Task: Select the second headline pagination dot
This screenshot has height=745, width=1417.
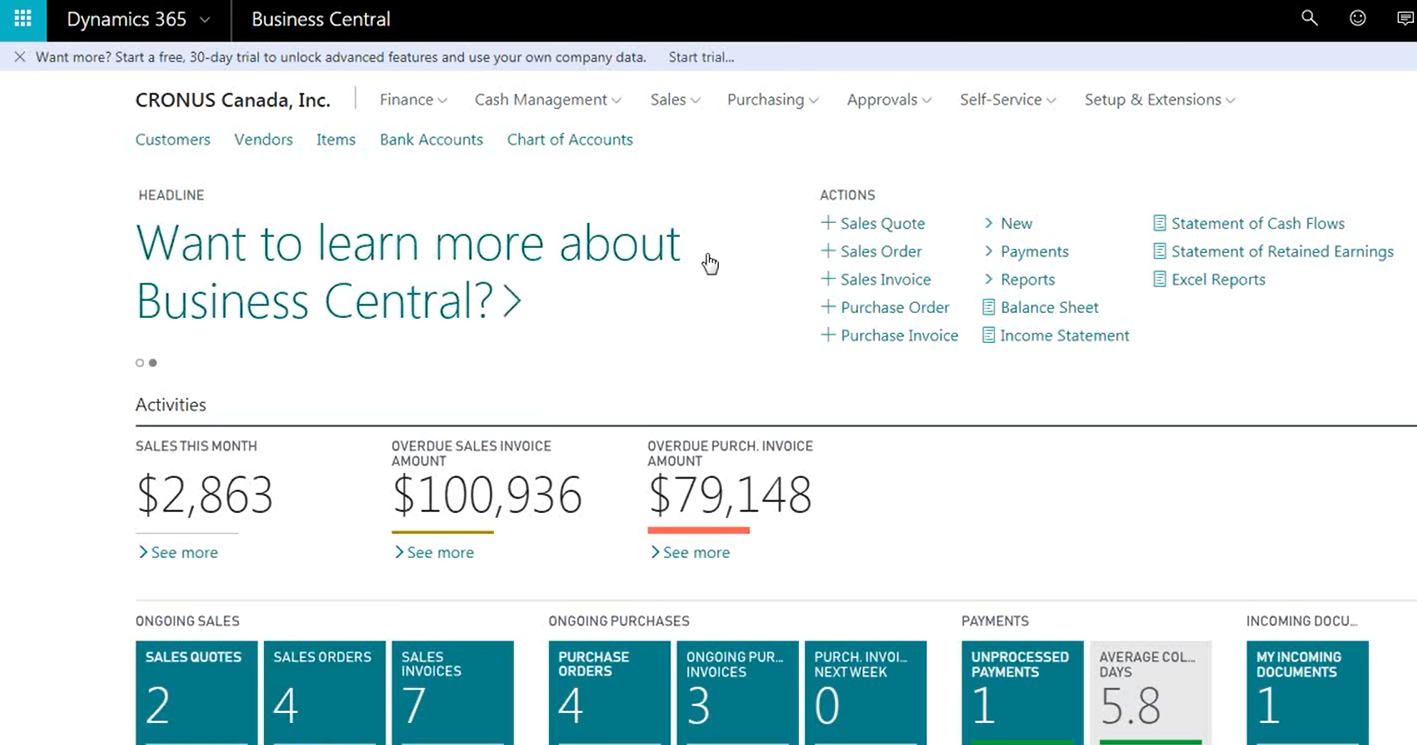Action: click(x=153, y=363)
